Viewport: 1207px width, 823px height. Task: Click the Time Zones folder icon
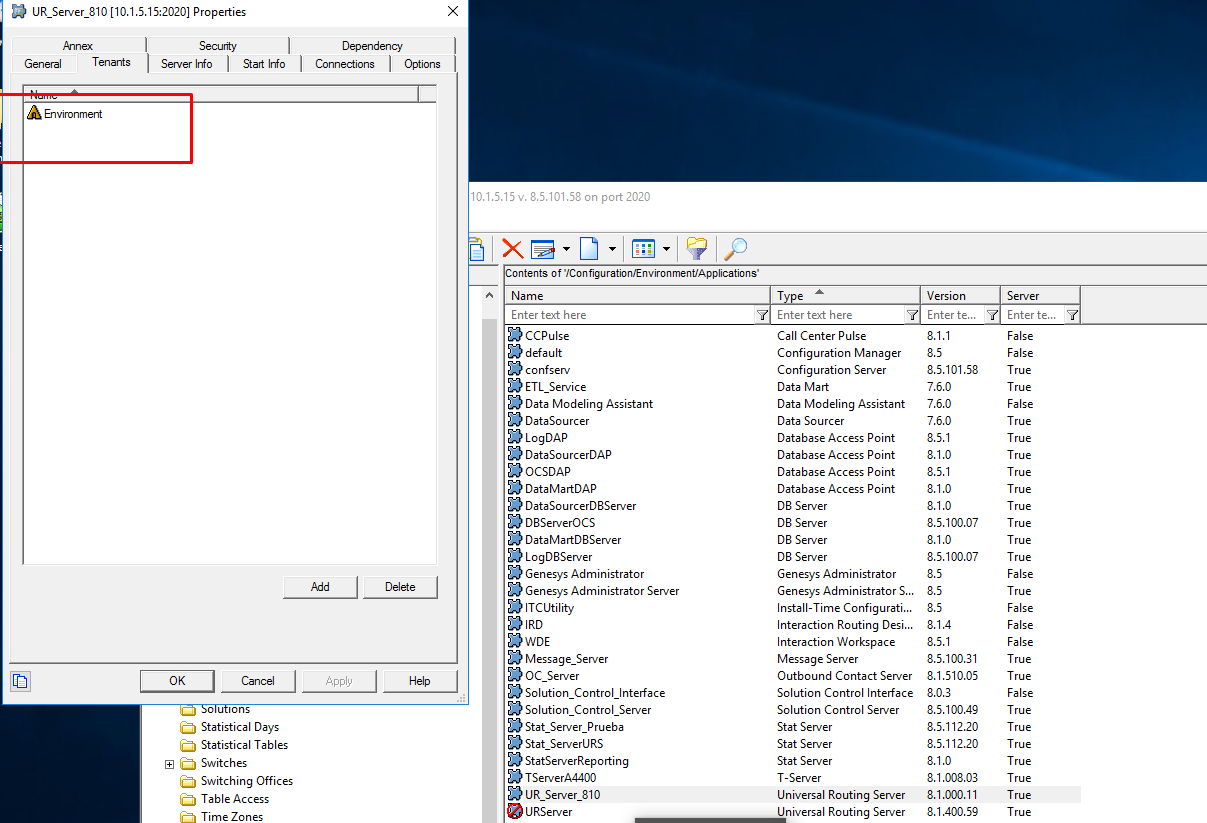188,817
